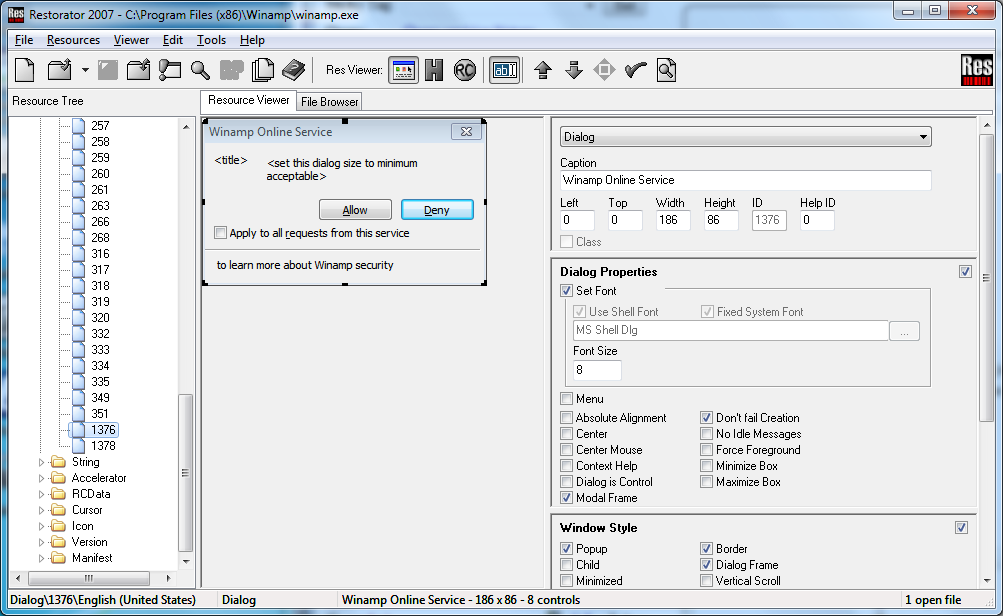
Task: Open the help book icon
Action: coord(294,70)
